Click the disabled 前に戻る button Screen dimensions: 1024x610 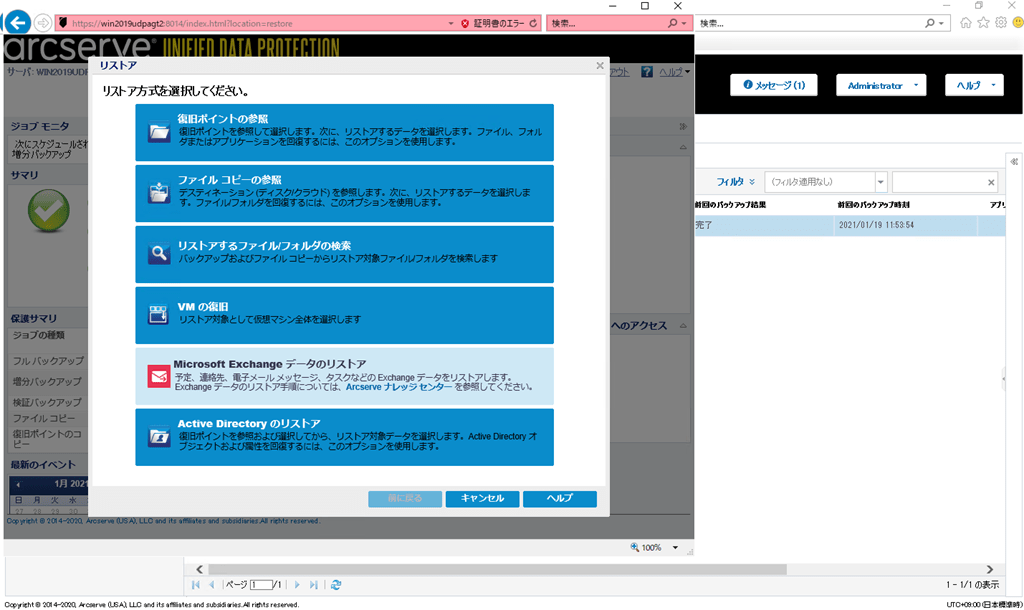(x=405, y=498)
